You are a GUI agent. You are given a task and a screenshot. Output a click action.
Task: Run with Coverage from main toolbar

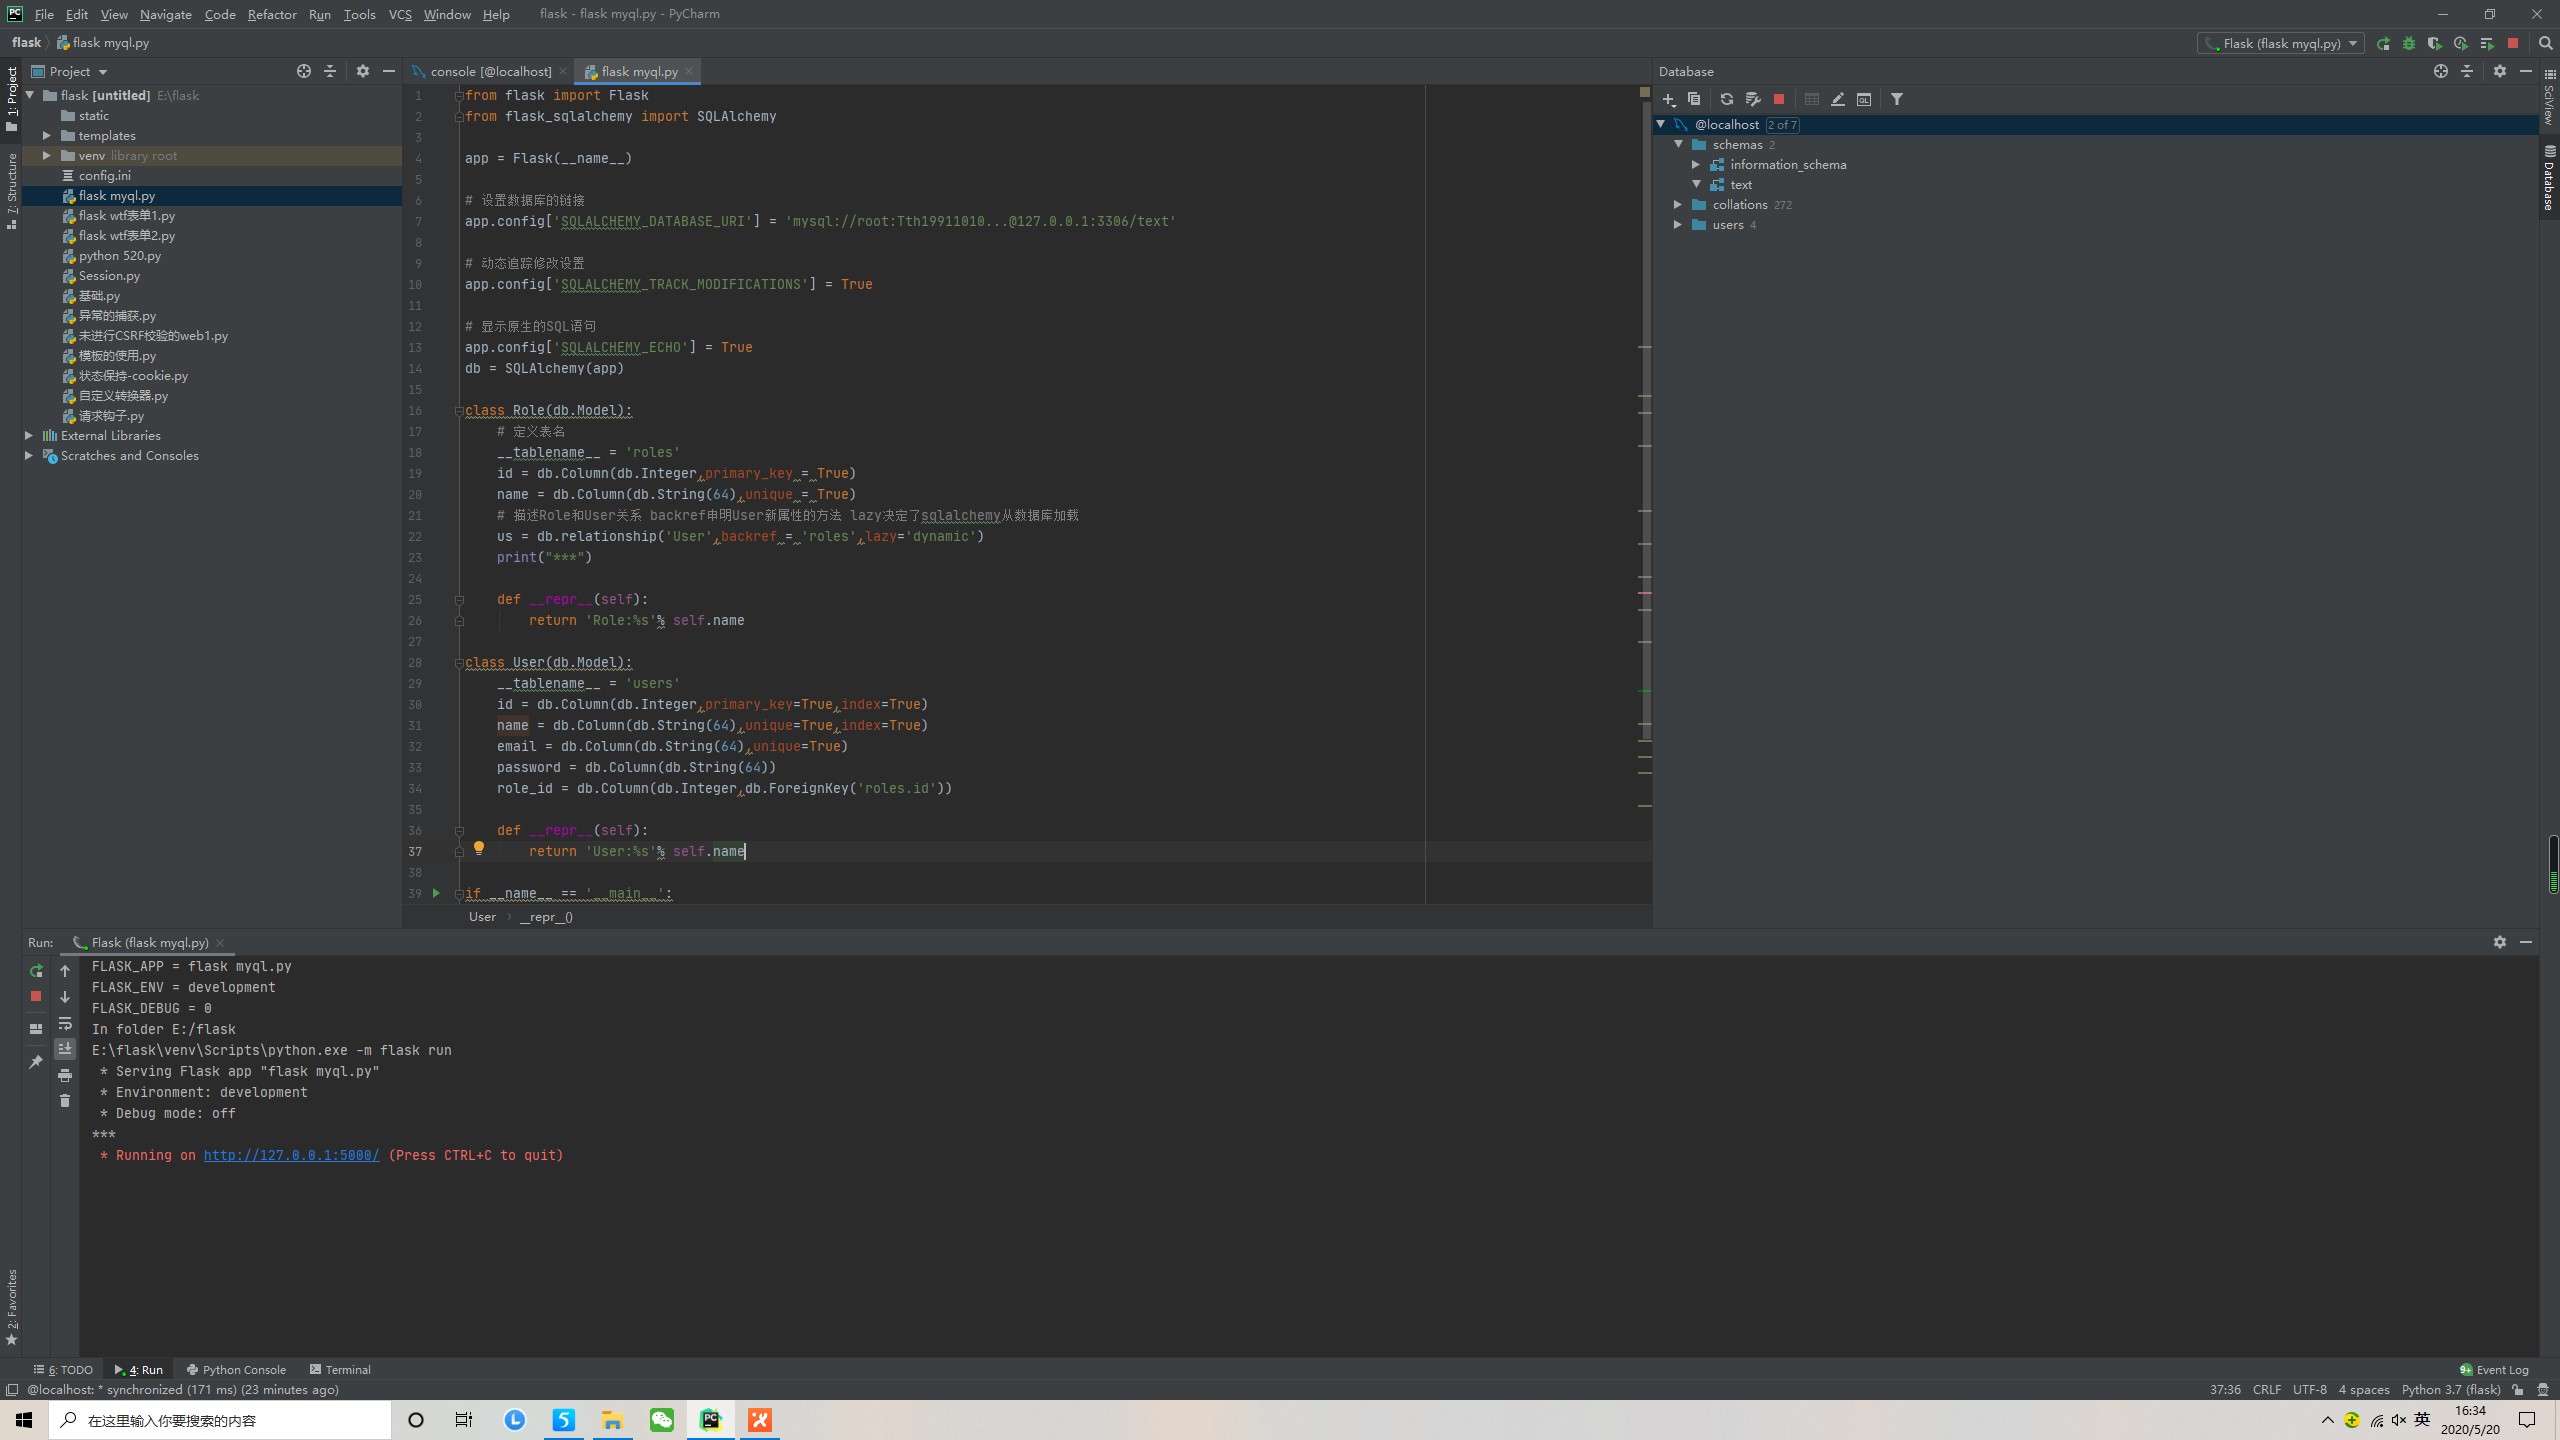click(2435, 43)
